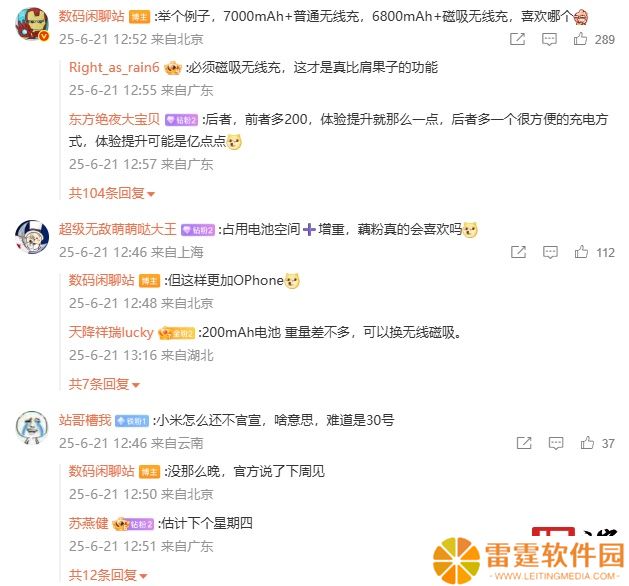Like the comment with 289 likes
Image resolution: width=629 pixels, height=586 pixels.
coord(580,39)
